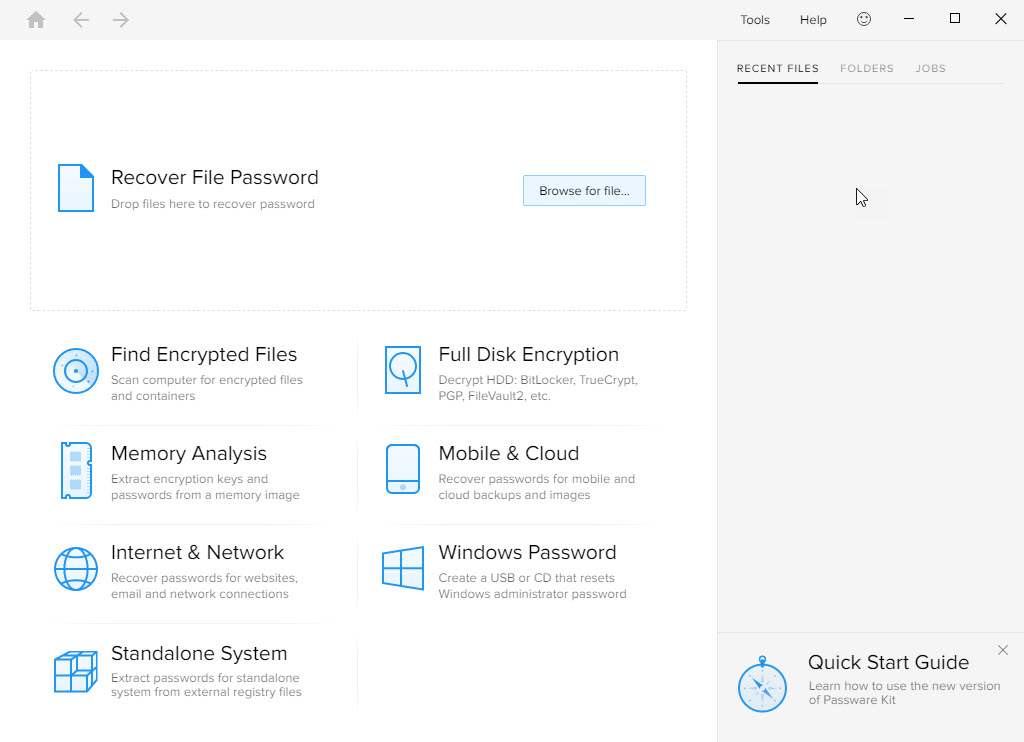Click the Find Encrypted Files disc icon
1024x742 pixels.
pyautogui.click(x=76, y=371)
